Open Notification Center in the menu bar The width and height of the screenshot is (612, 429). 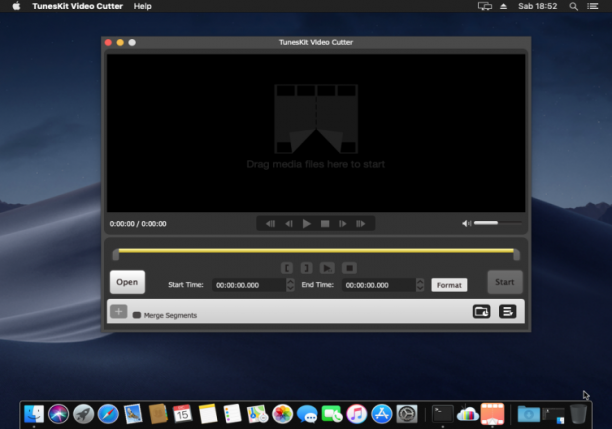593,6
